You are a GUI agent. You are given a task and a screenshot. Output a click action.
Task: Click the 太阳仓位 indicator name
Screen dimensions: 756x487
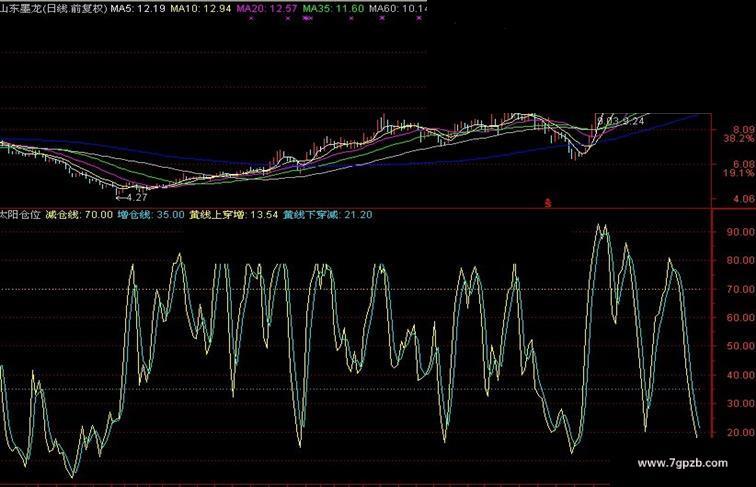(x=20, y=215)
